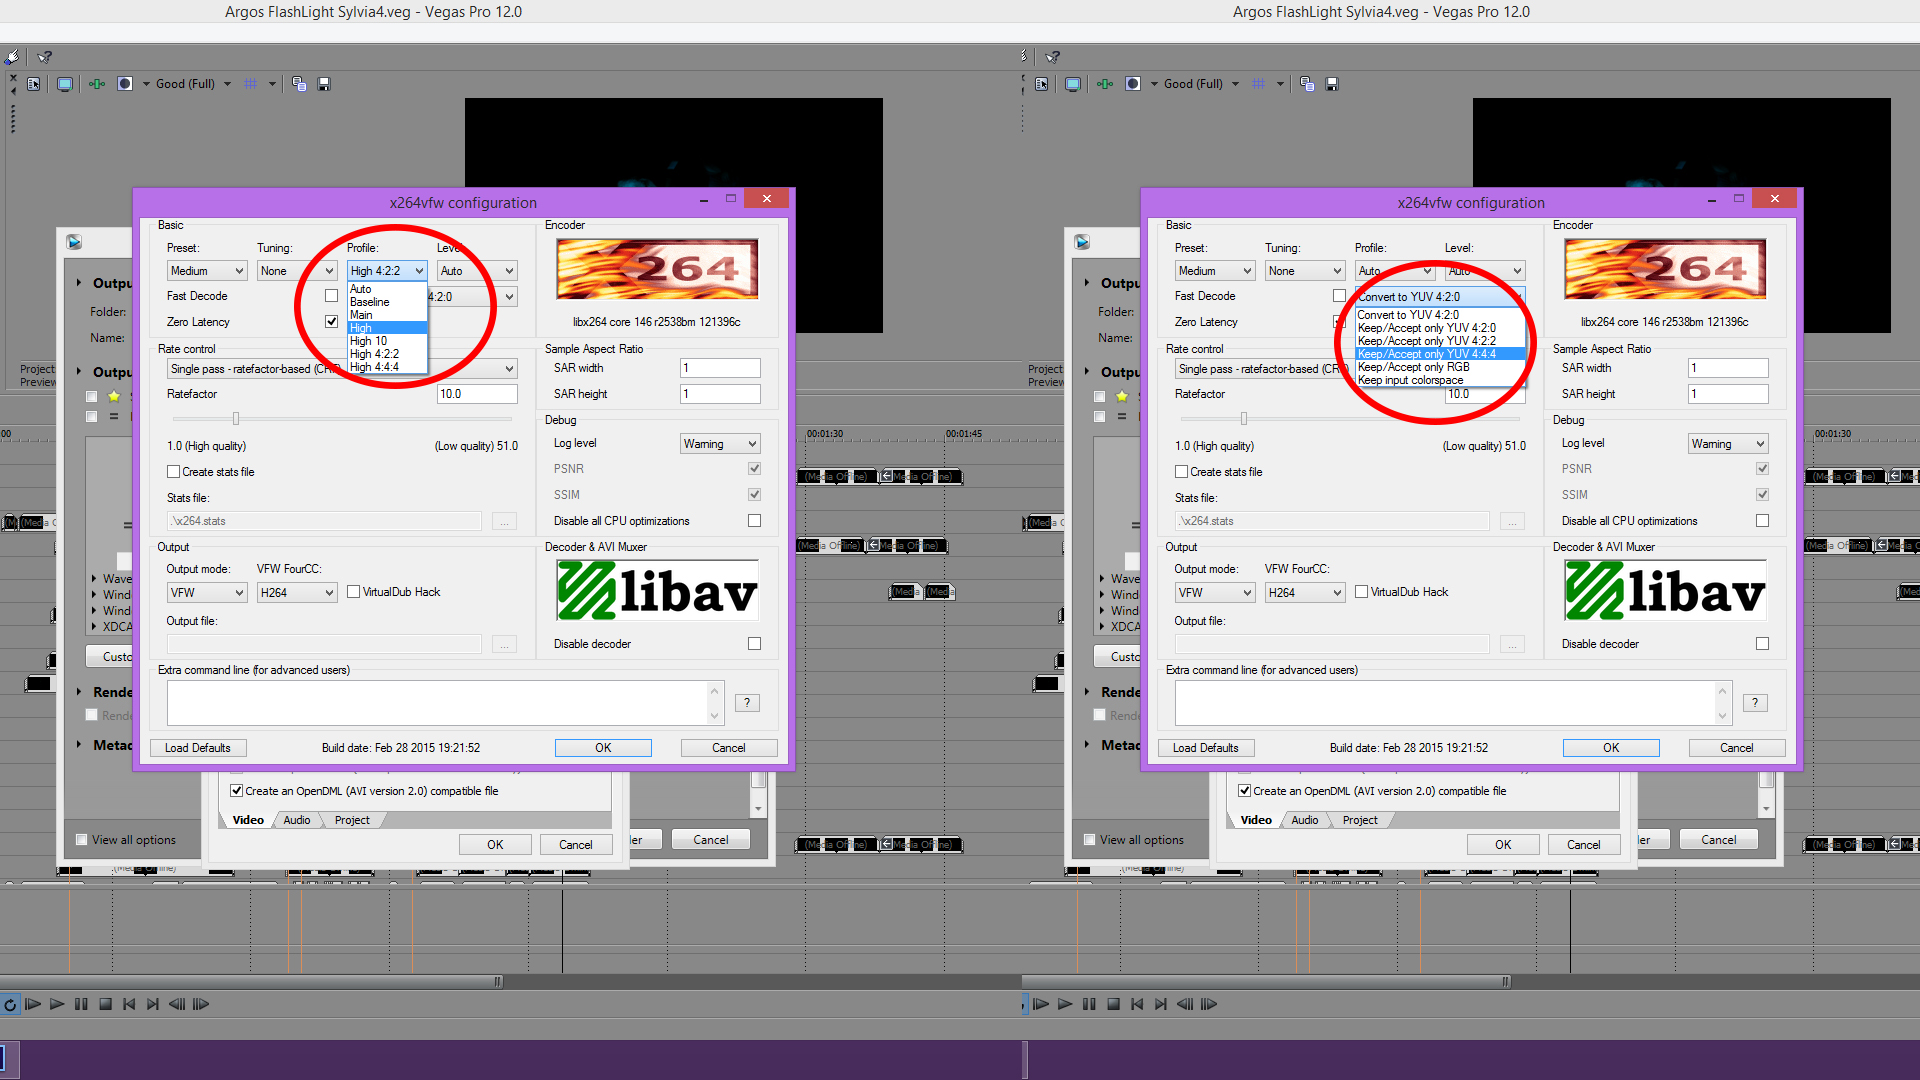Step to Previous Frame in left transport bar
Viewport: 1920px width, 1080px height.
click(177, 1004)
